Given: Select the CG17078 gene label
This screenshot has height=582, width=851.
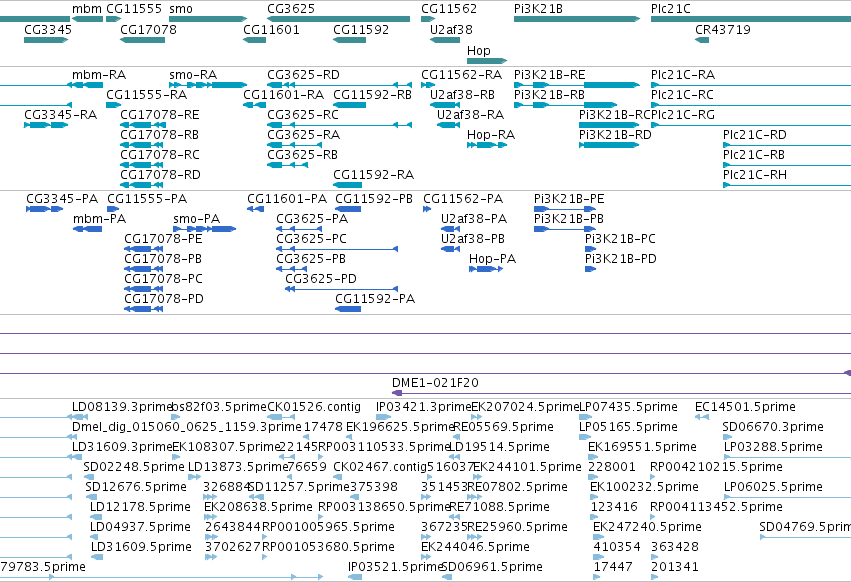Looking at the screenshot, I should [148, 30].
